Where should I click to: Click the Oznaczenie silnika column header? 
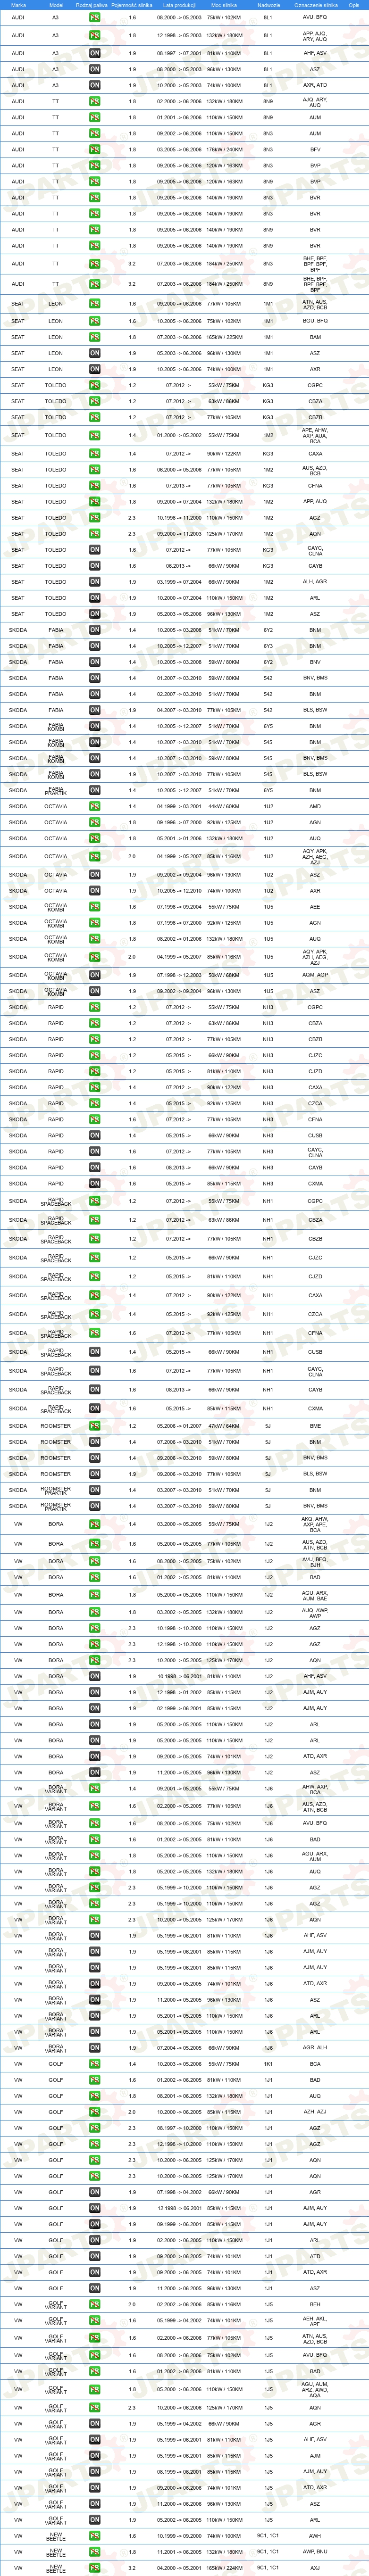[x=315, y=5]
